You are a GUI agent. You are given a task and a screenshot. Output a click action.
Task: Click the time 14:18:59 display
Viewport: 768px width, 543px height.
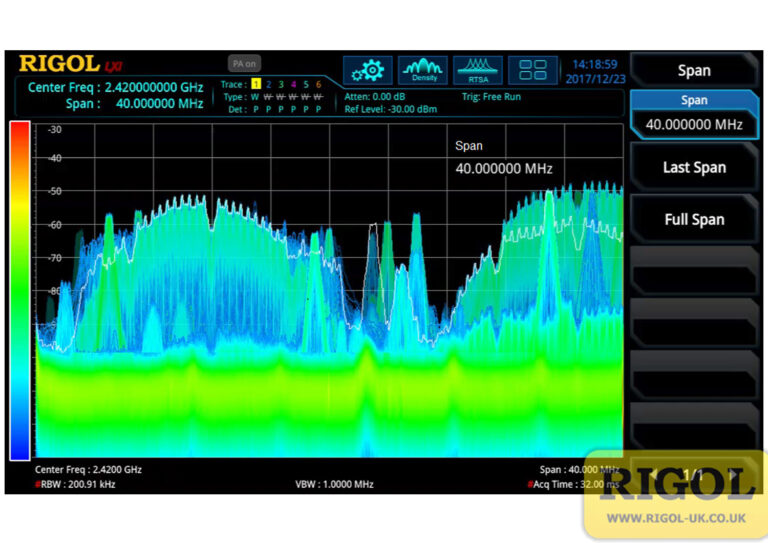[595, 64]
